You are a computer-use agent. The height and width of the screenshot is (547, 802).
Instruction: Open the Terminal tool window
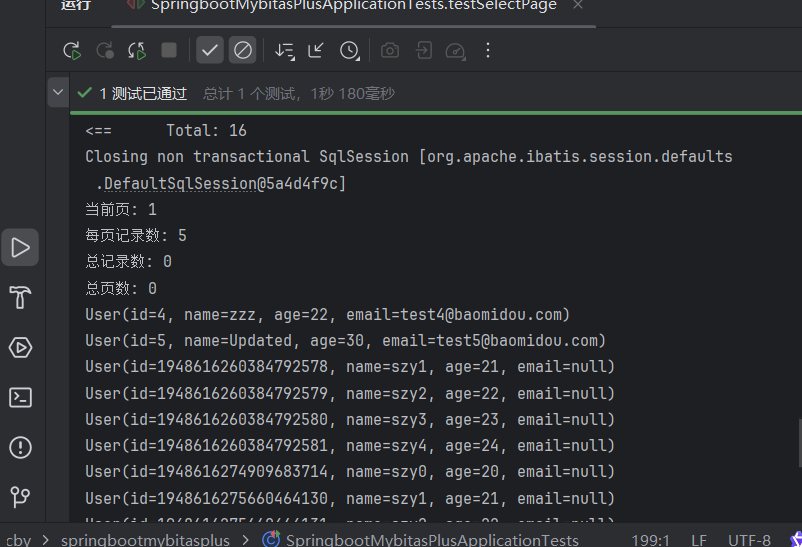tap(20, 398)
